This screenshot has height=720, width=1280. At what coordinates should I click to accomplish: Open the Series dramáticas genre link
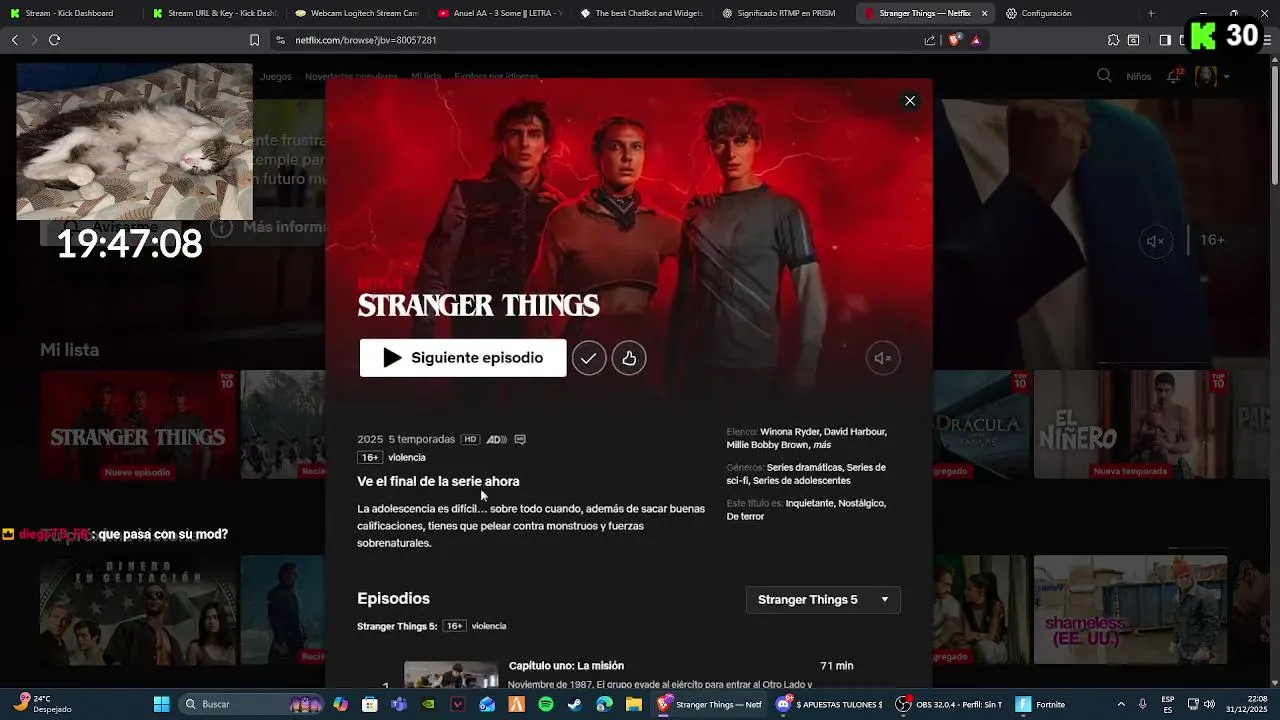[x=804, y=468]
